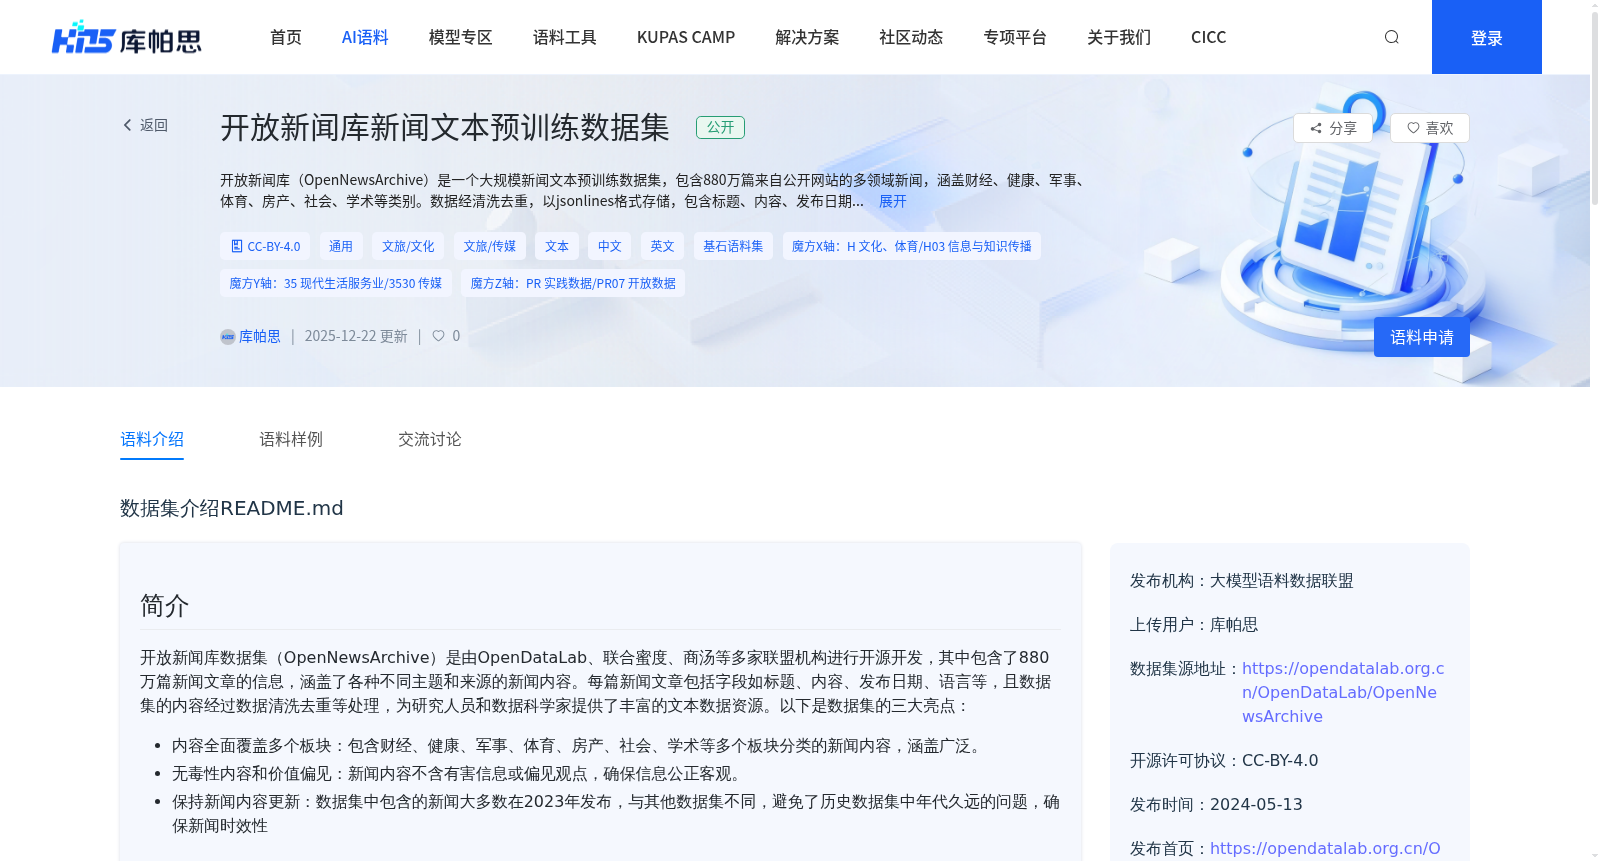Click the 公开 status badge
The image size is (1600, 861).
click(720, 127)
